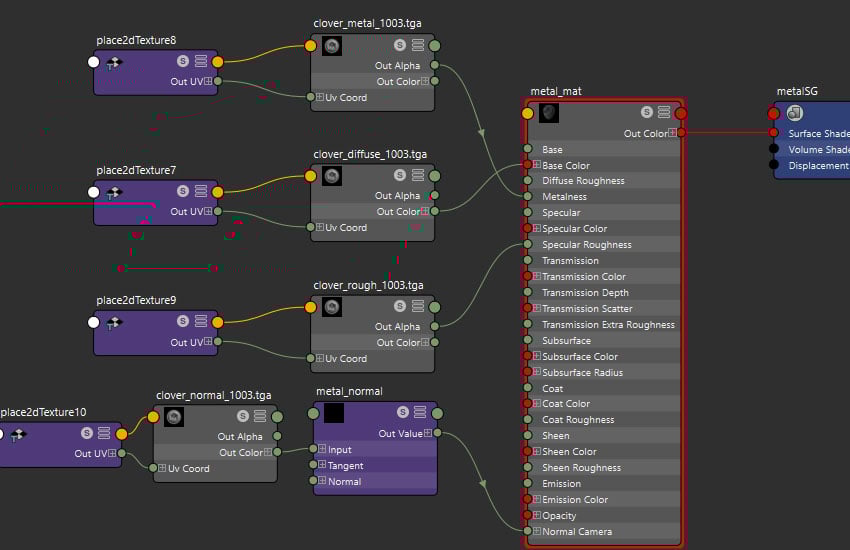This screenshot has height=550, width=850.
Task: Select the metalSG node title
Action: 797,91
